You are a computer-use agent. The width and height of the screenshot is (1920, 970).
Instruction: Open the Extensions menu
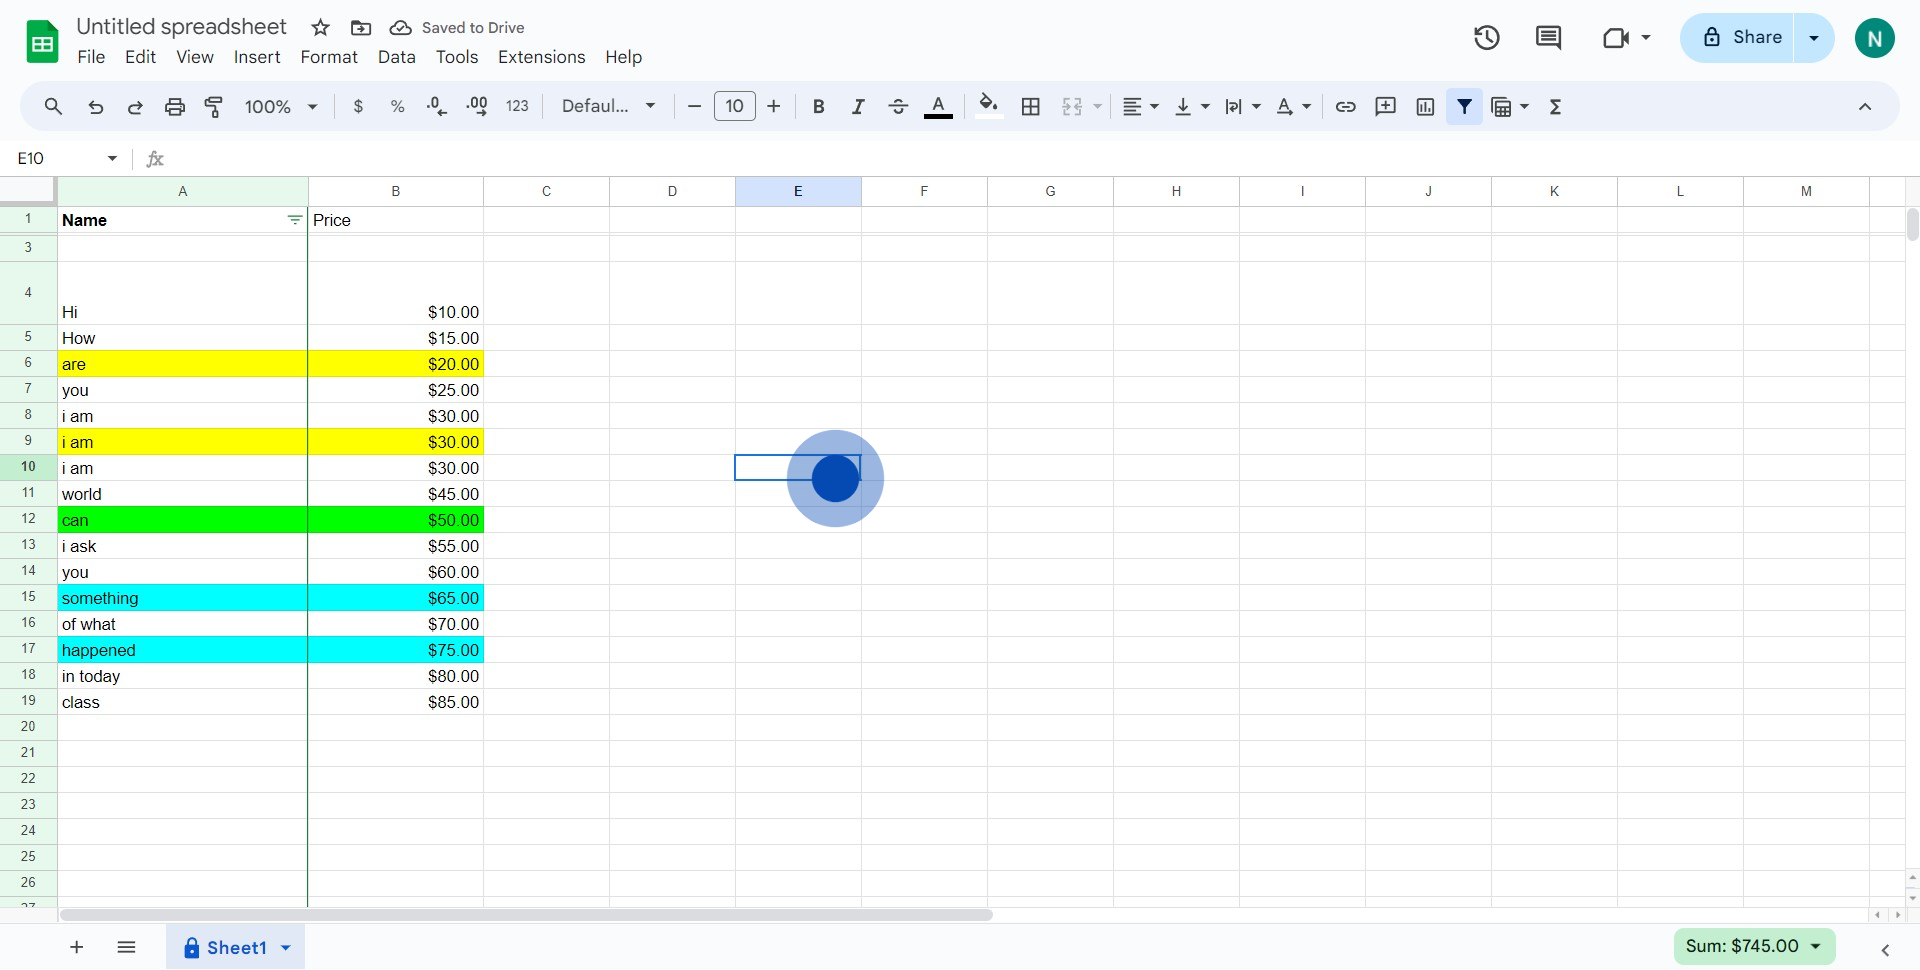pos(541,57)
